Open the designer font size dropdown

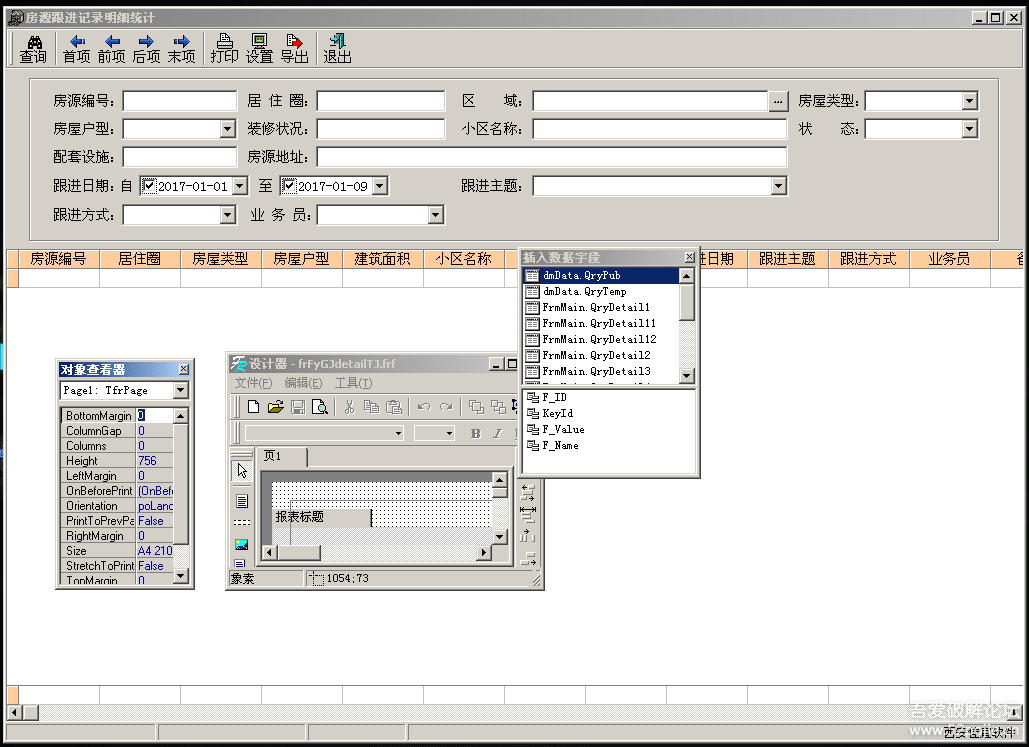click(450, 433)
